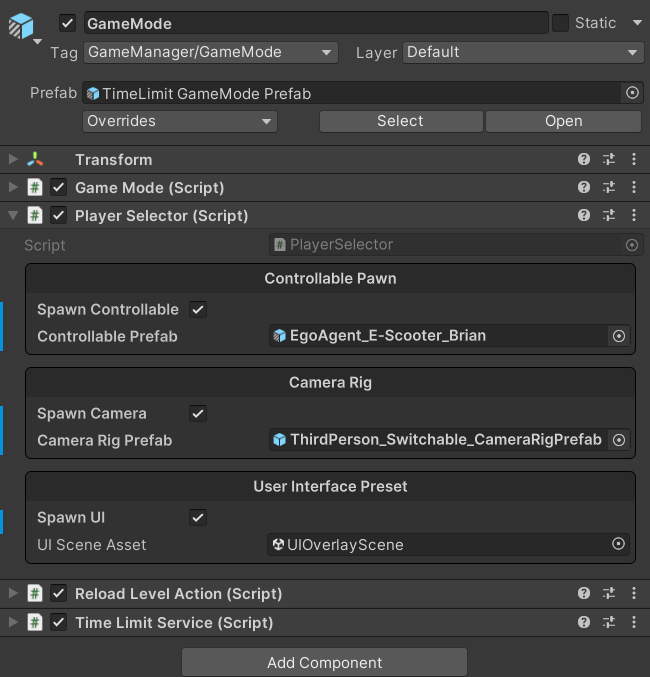The image size is (650, 677).
Task: Open Player Selector preset selector
Action: pyautogui.click(x=609, y=215)
